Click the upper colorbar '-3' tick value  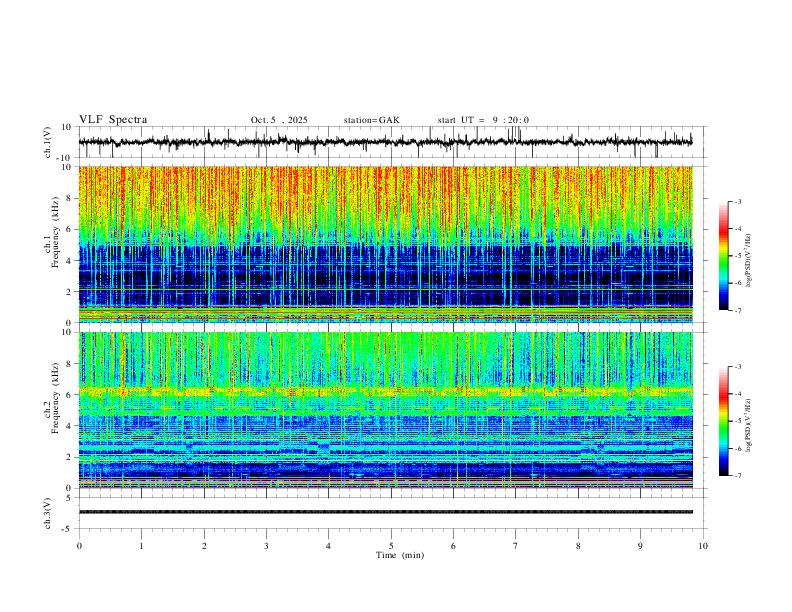click(x=738, y=201)
